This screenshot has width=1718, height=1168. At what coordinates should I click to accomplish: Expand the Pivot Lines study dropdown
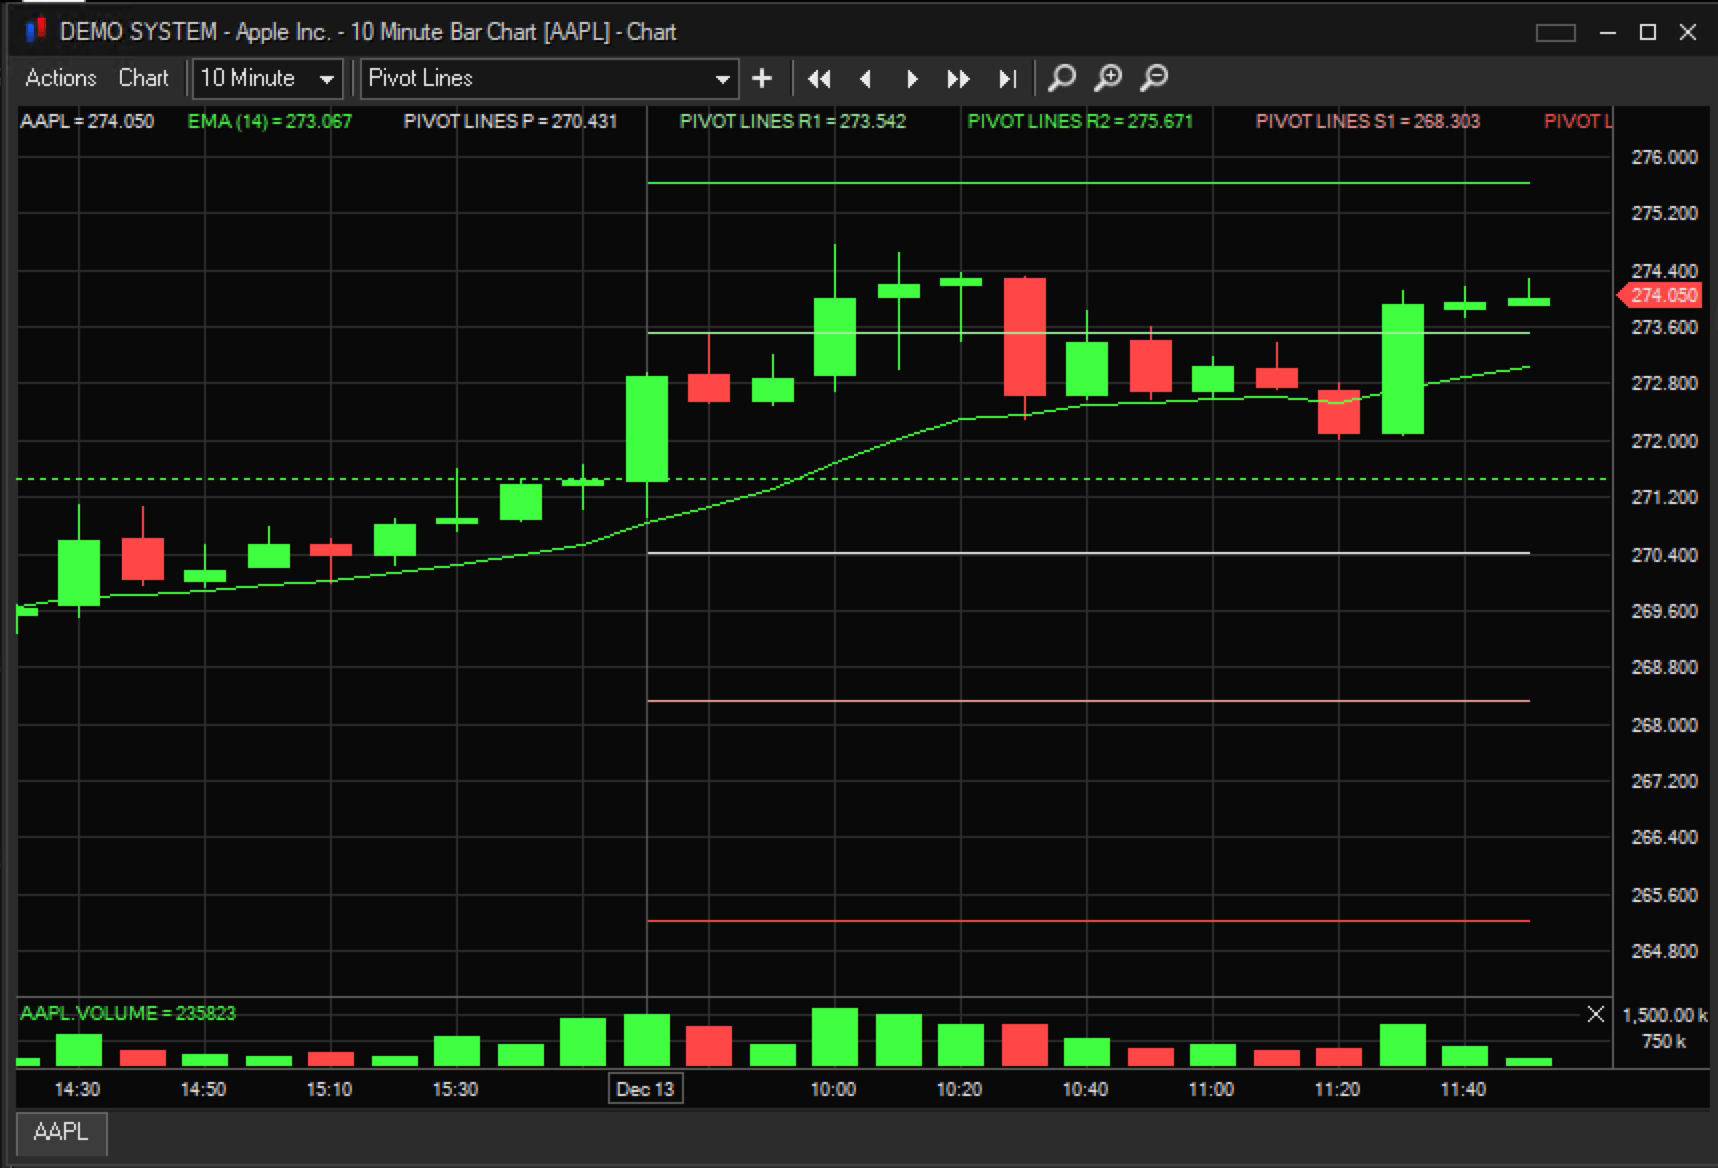click(721, 79)
